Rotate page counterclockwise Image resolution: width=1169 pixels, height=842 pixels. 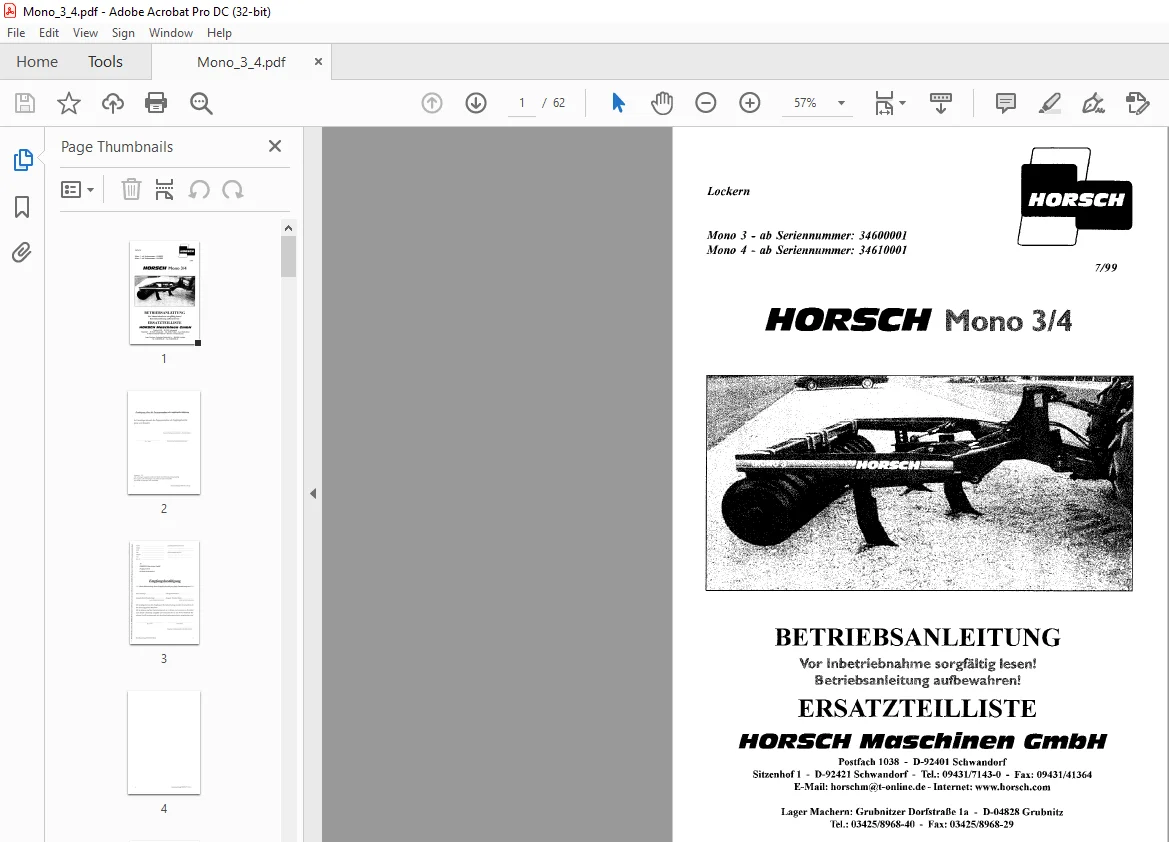pos(198,189)
